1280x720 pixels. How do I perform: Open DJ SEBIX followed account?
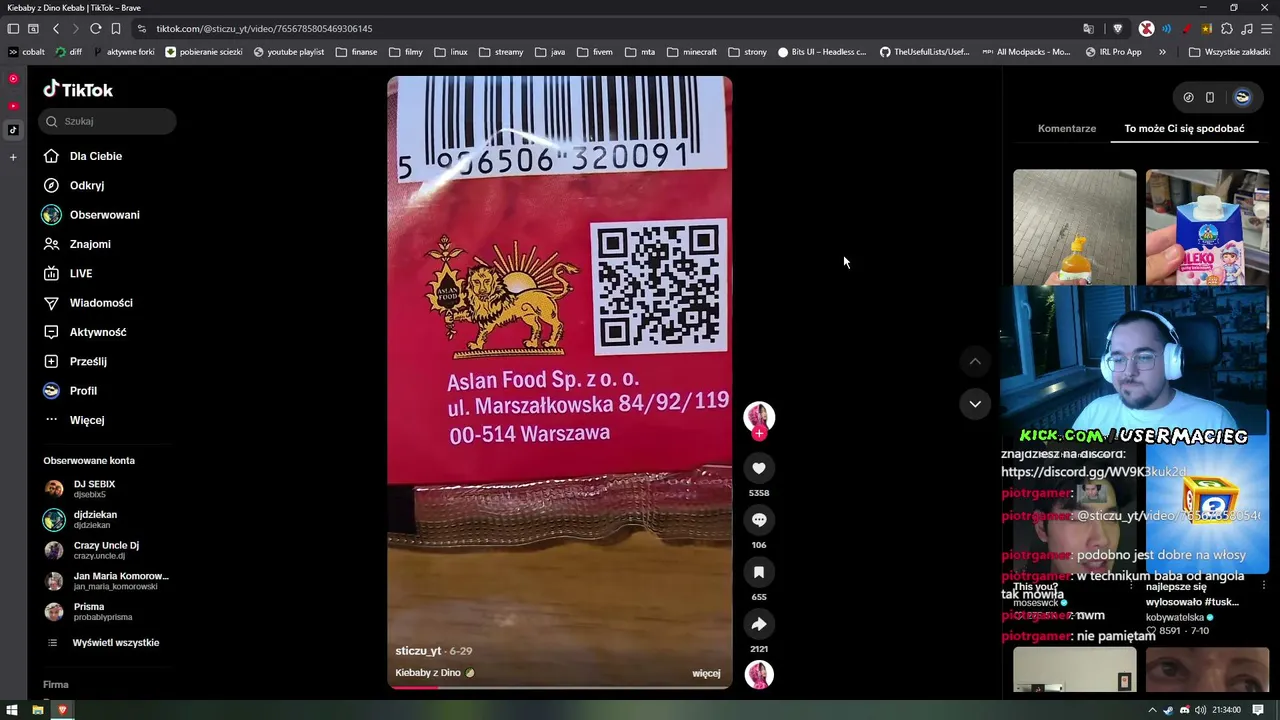94,488
